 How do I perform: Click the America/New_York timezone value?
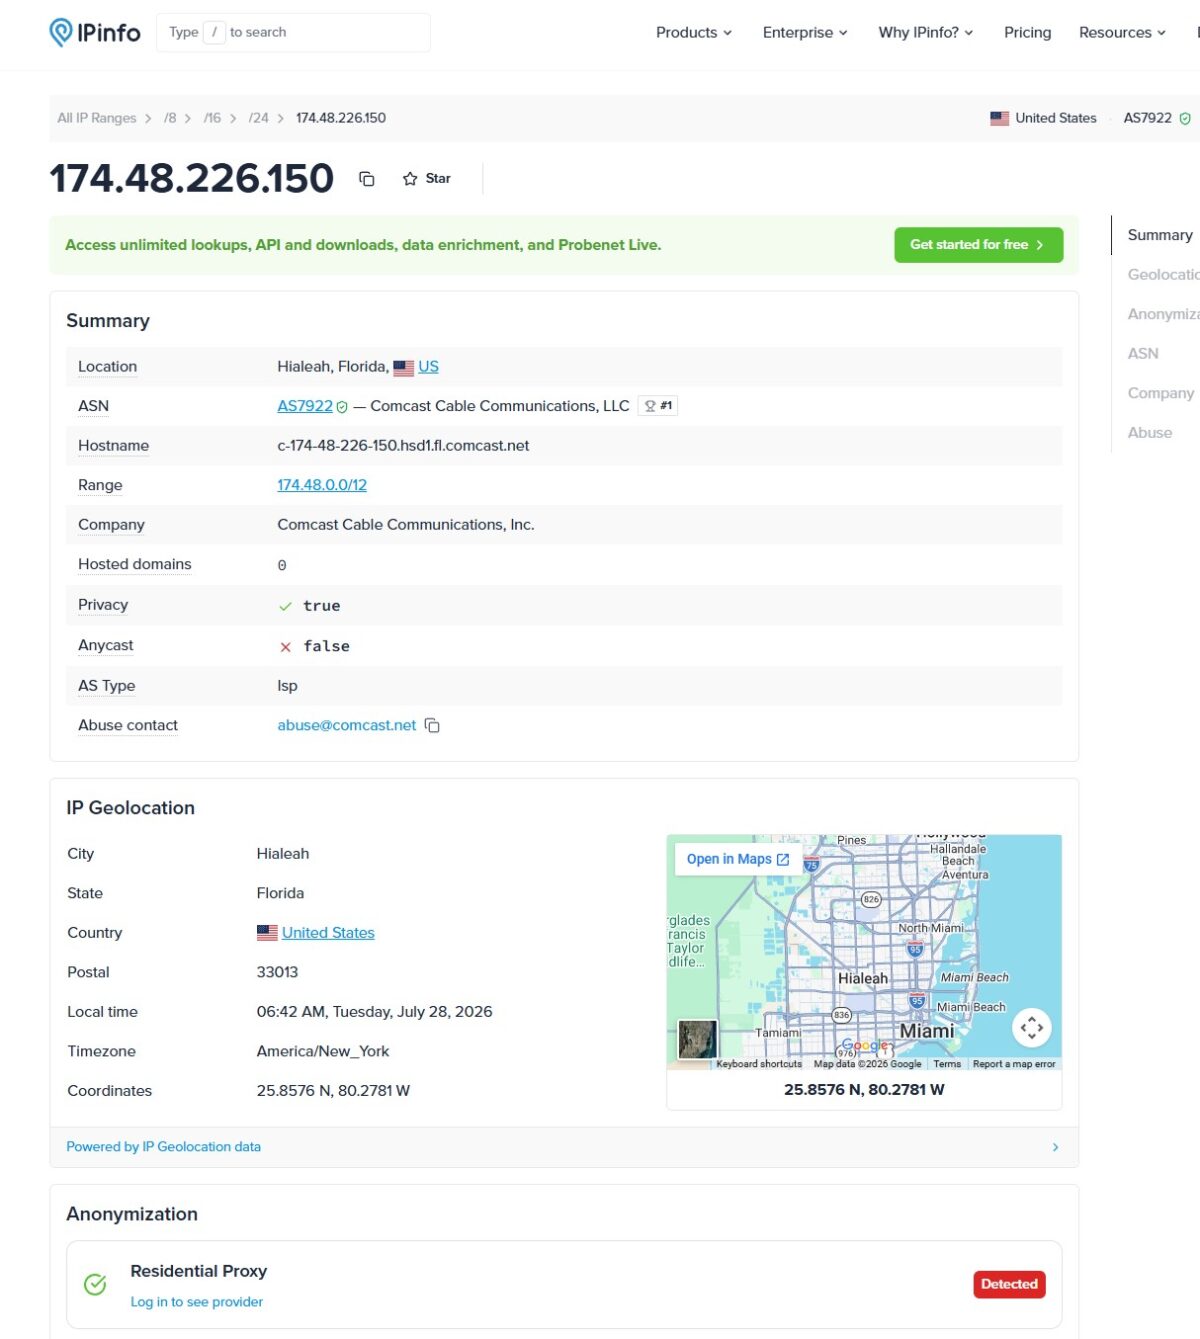(323, 1051)
